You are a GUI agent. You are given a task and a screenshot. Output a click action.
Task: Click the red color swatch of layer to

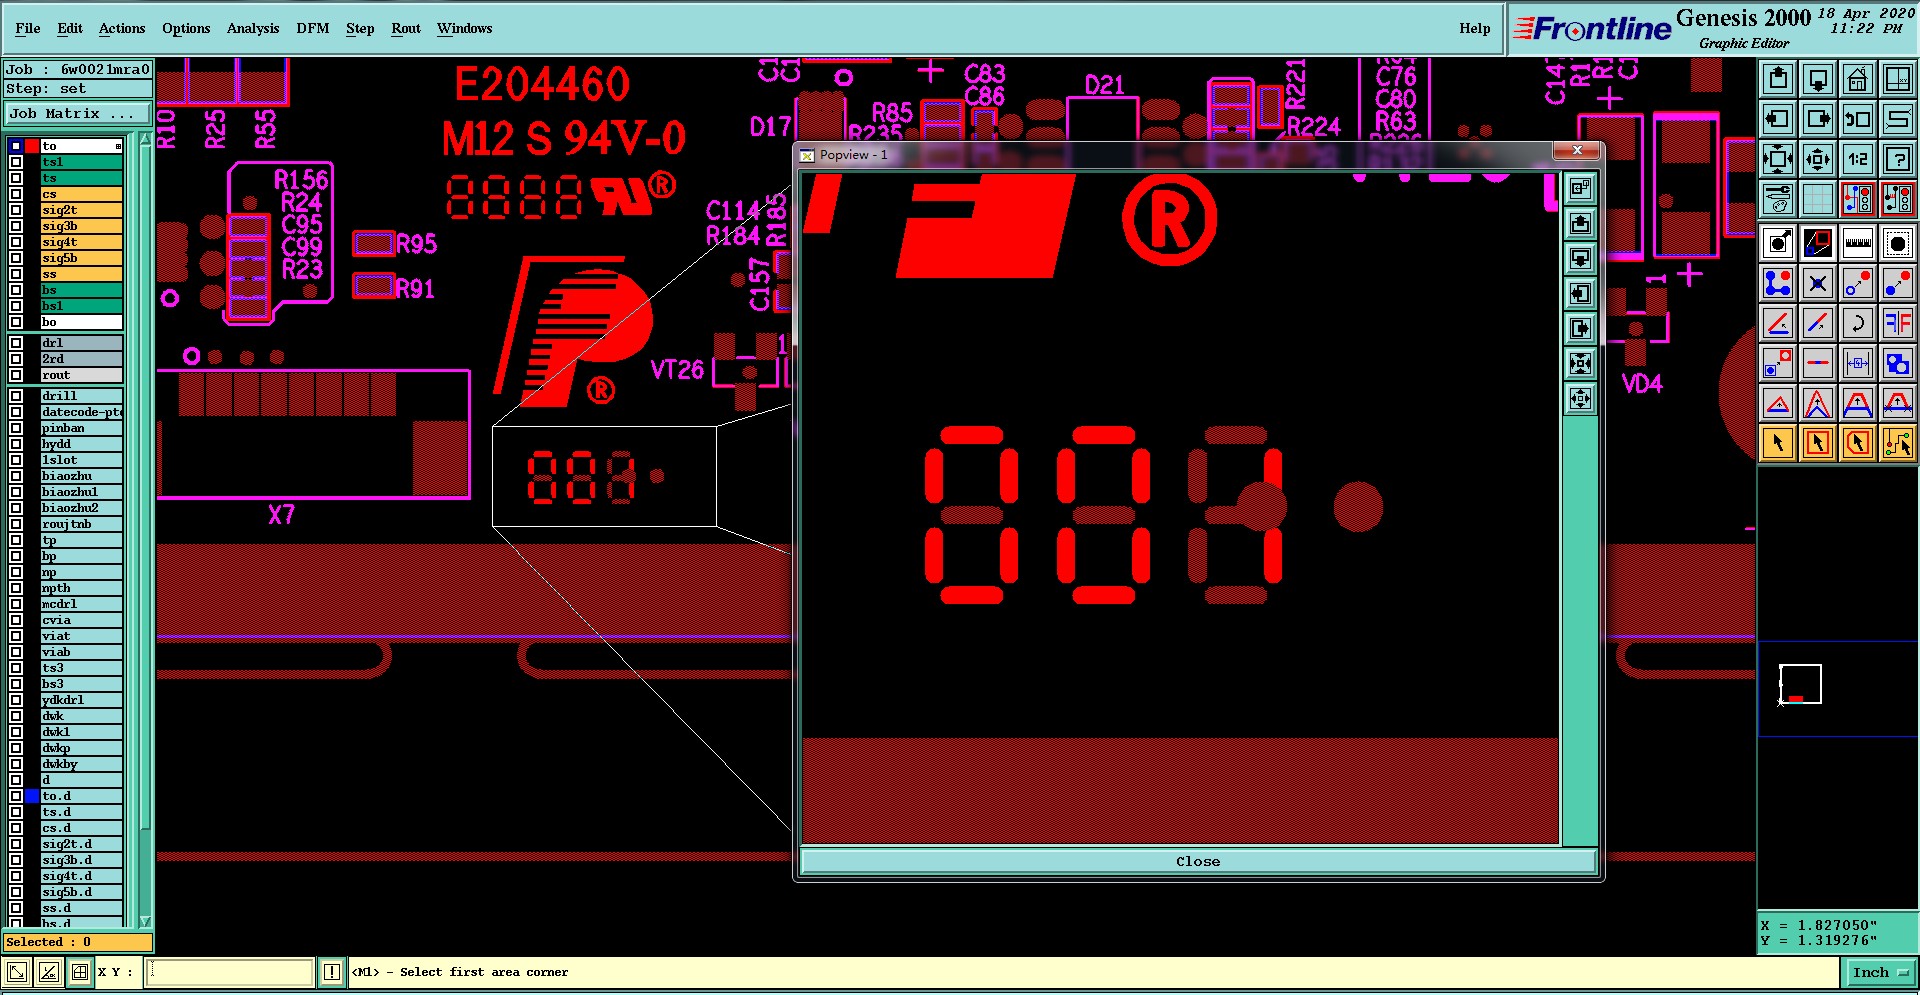[x=32, y=146]
